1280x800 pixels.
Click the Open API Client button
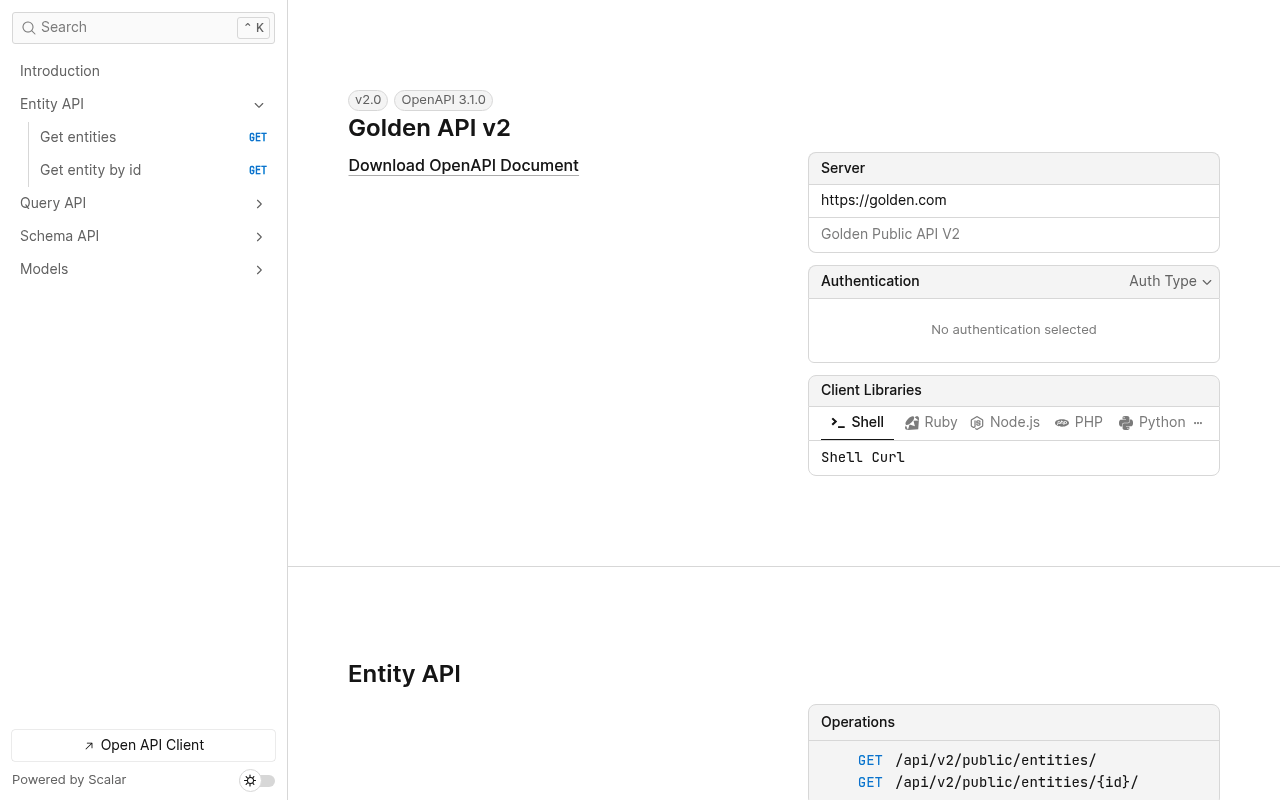tap(143, 746)
